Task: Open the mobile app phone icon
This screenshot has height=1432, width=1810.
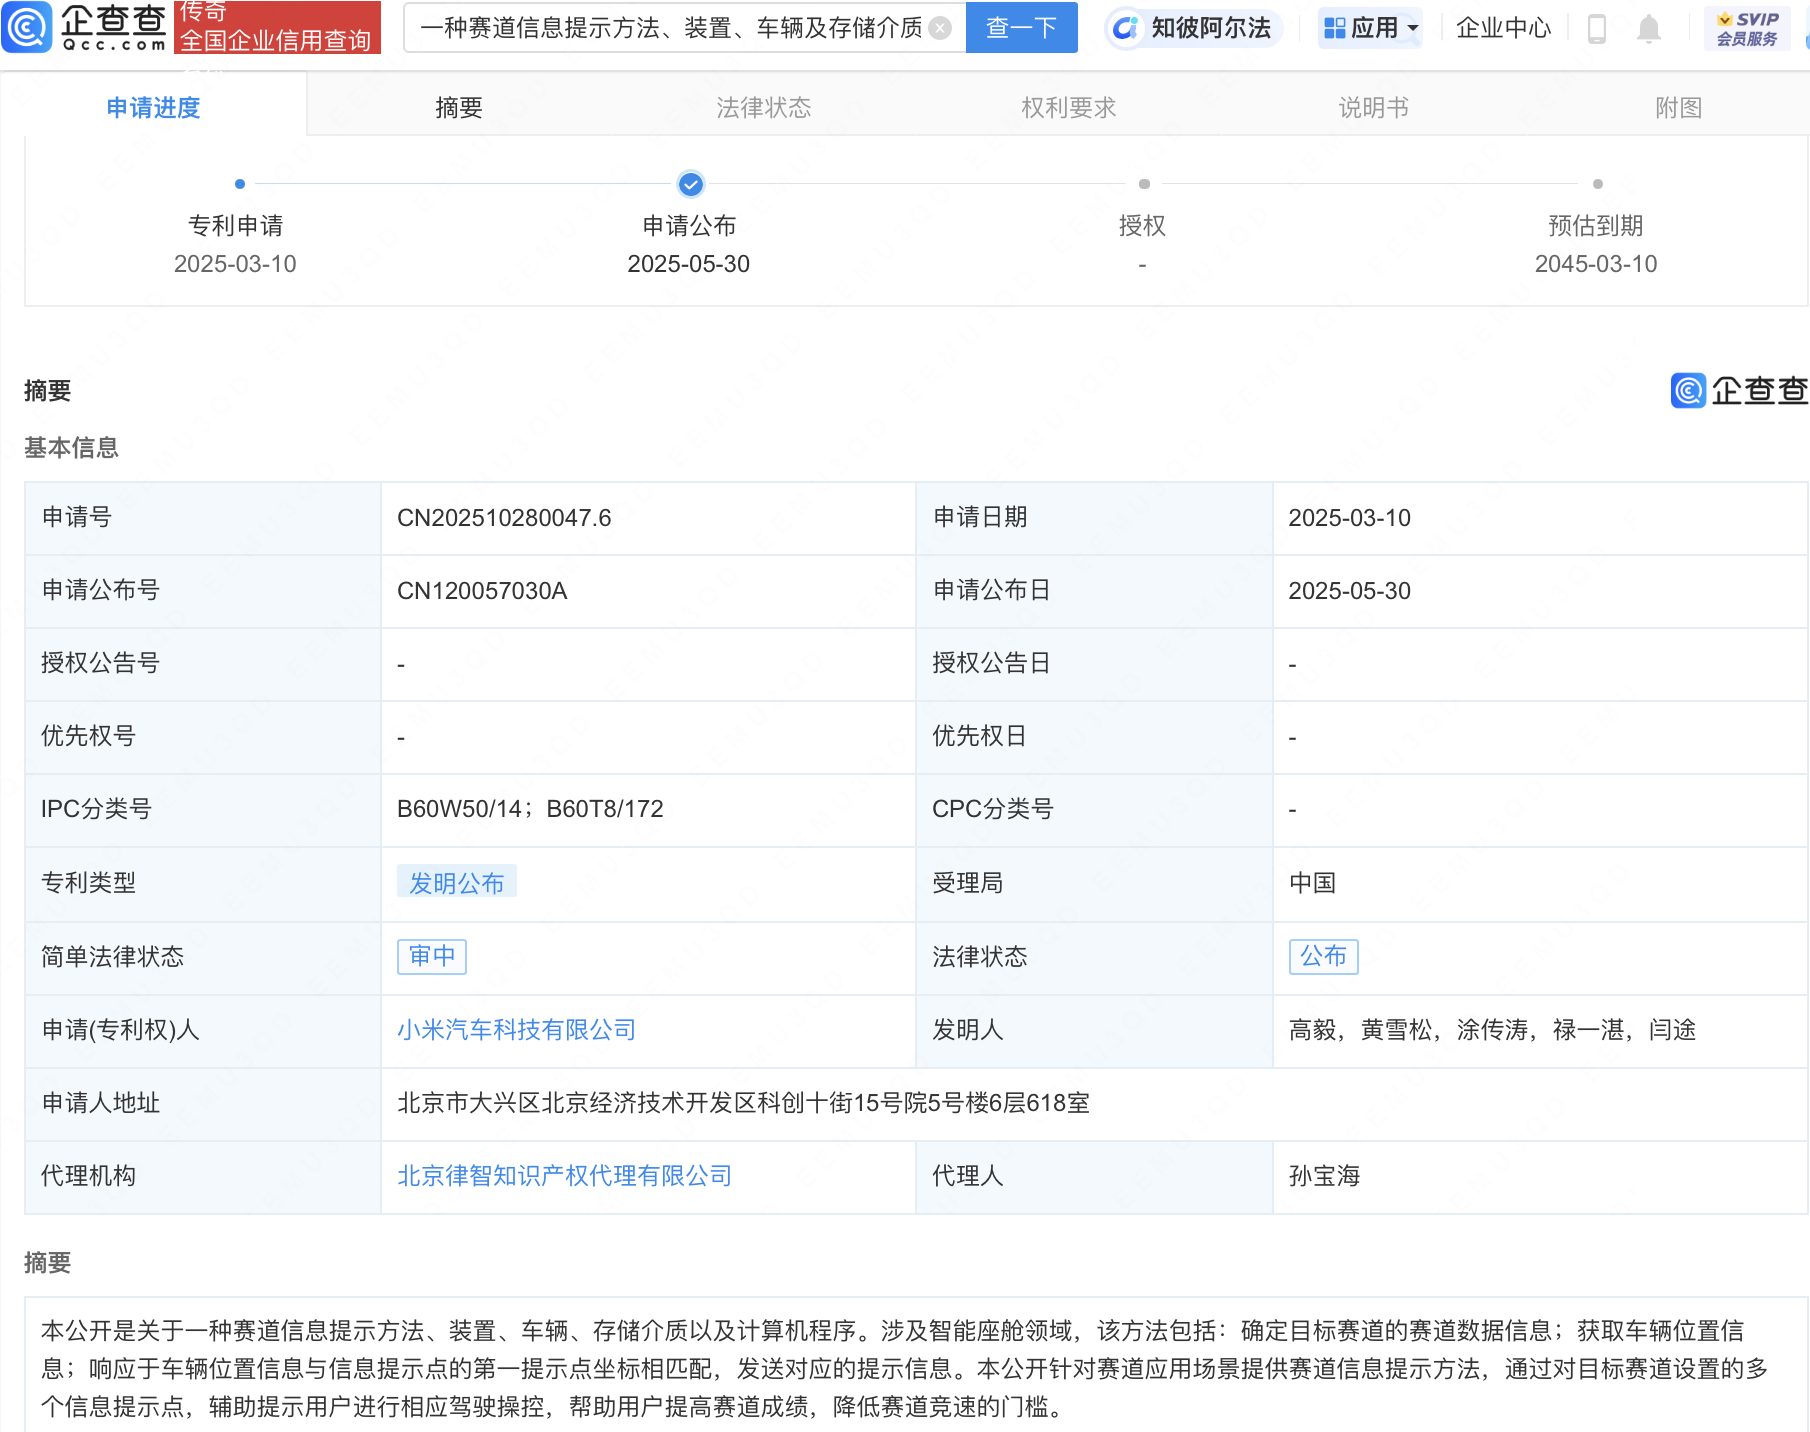Action: [1596, 29]
